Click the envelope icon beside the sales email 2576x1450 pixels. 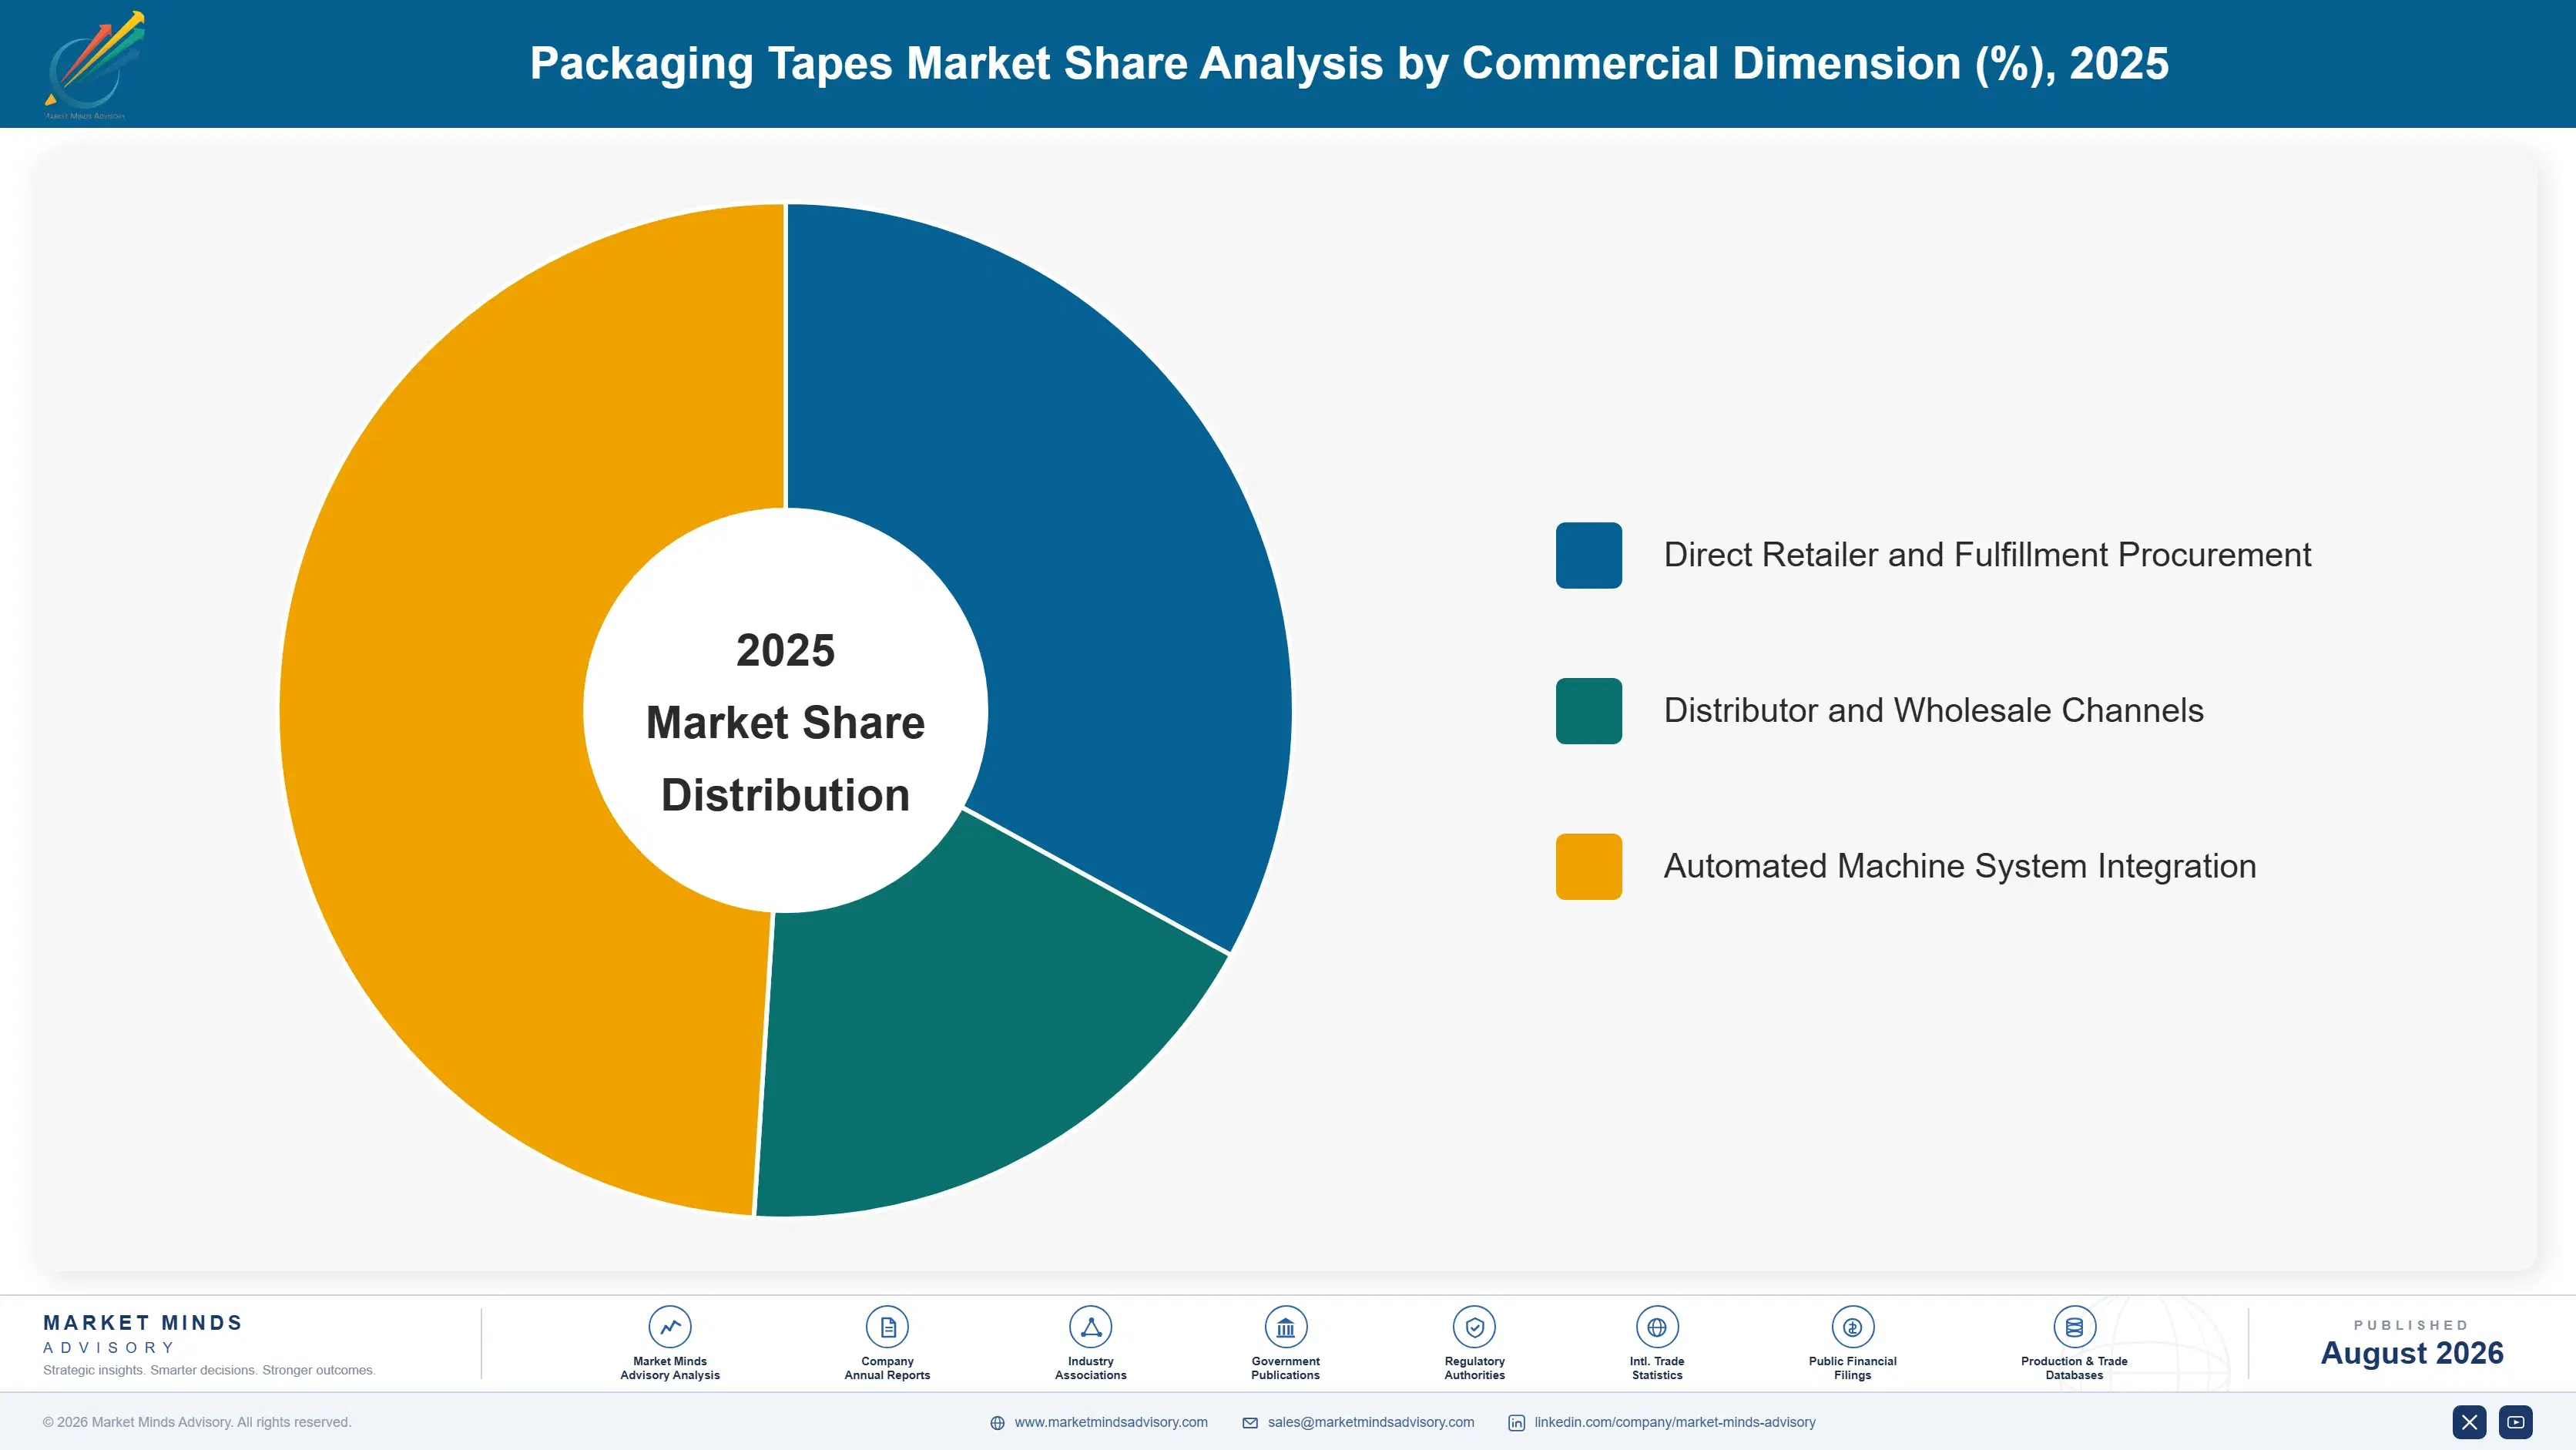pyautogui.click(x=1250, y=1423)
